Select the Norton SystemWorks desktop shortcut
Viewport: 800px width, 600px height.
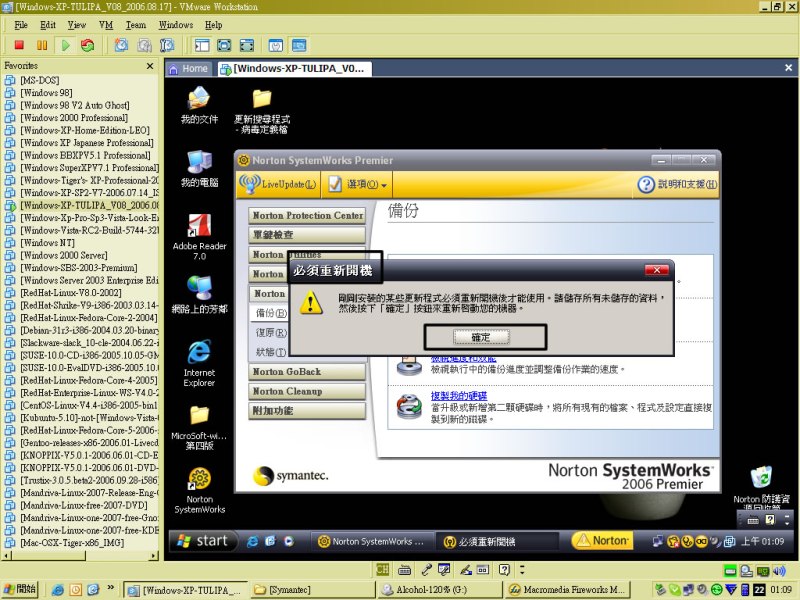point(199,490)
